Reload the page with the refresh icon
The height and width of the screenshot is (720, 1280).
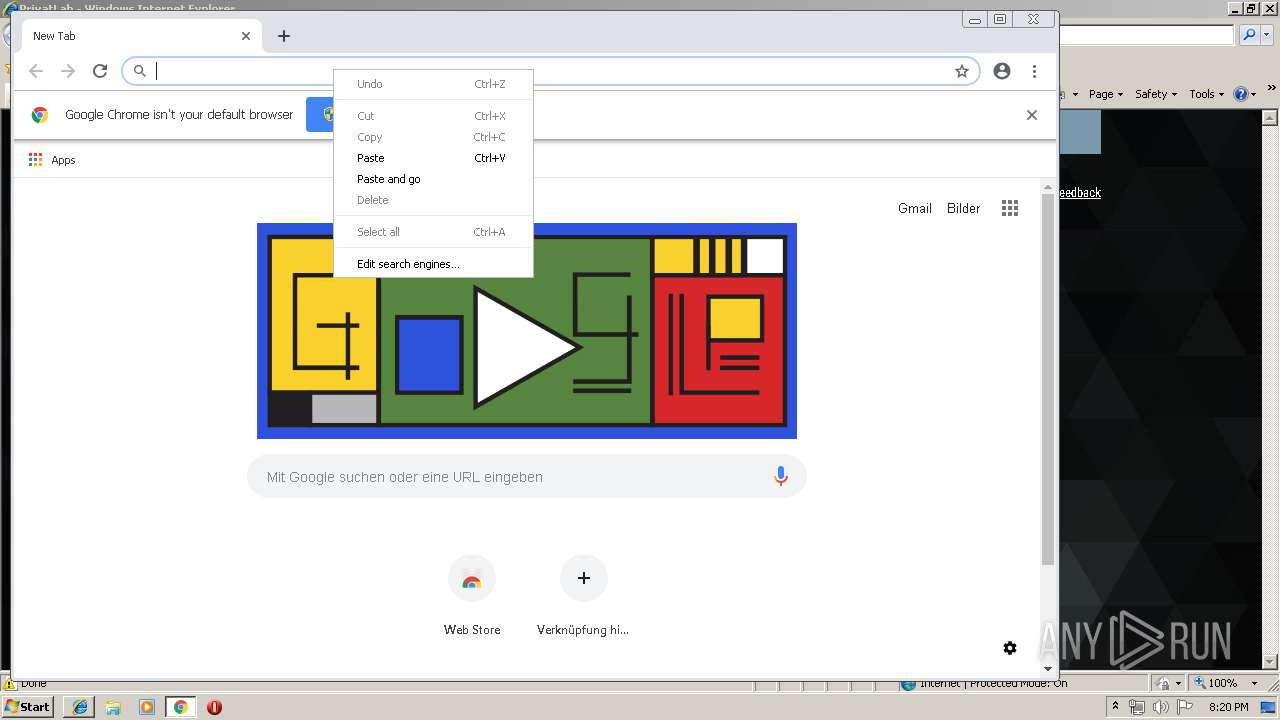click(100, 71)
